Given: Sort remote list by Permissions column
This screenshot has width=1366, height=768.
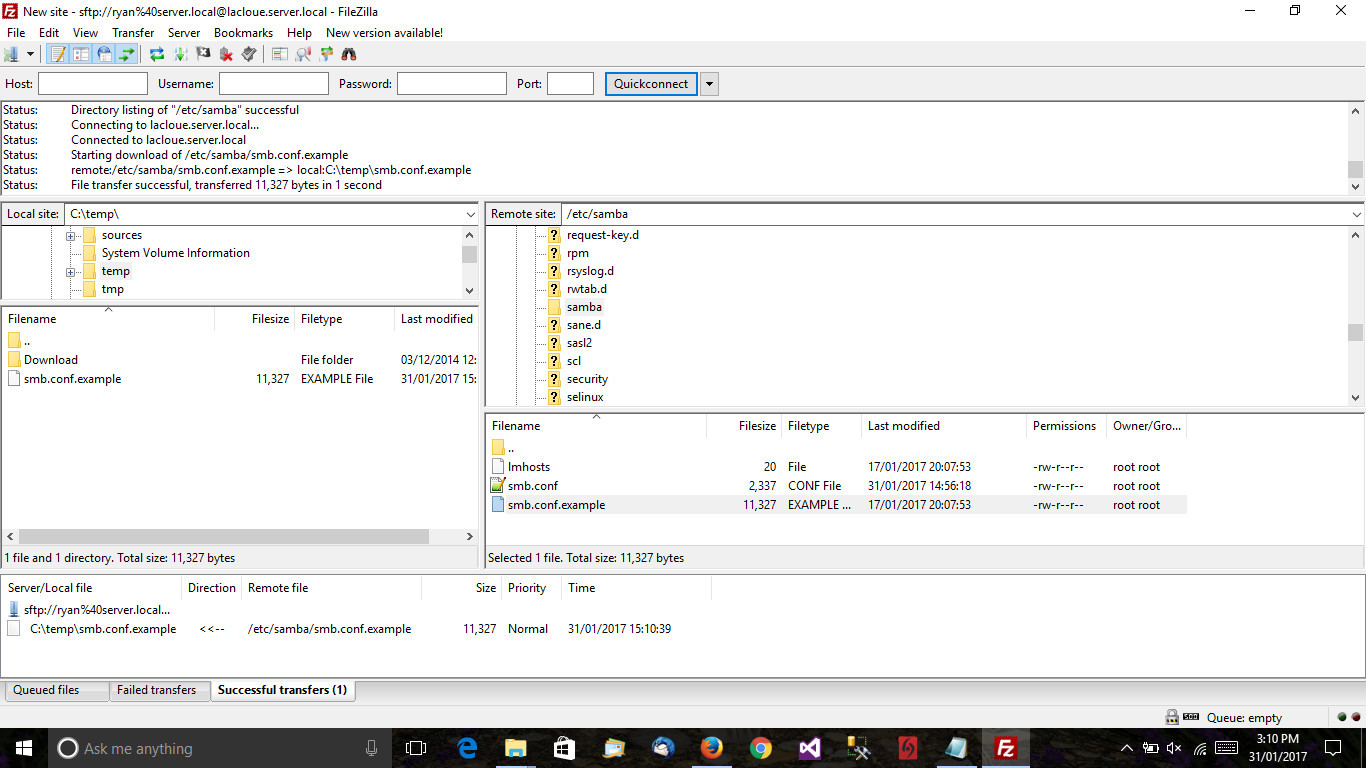Looking at the screenshot, I should click(1066, 426).
